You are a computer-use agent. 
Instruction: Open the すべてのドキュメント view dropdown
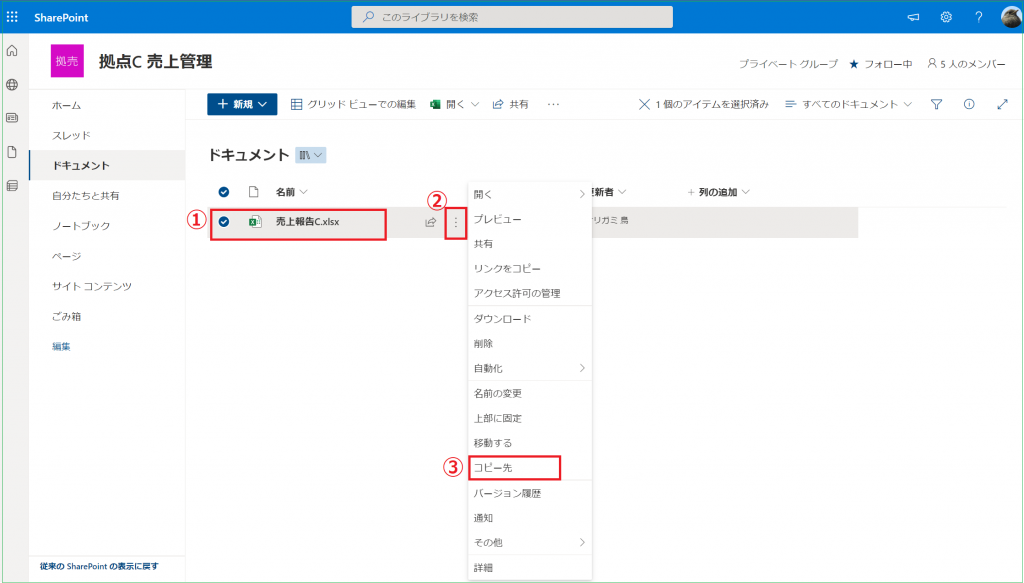849,104
